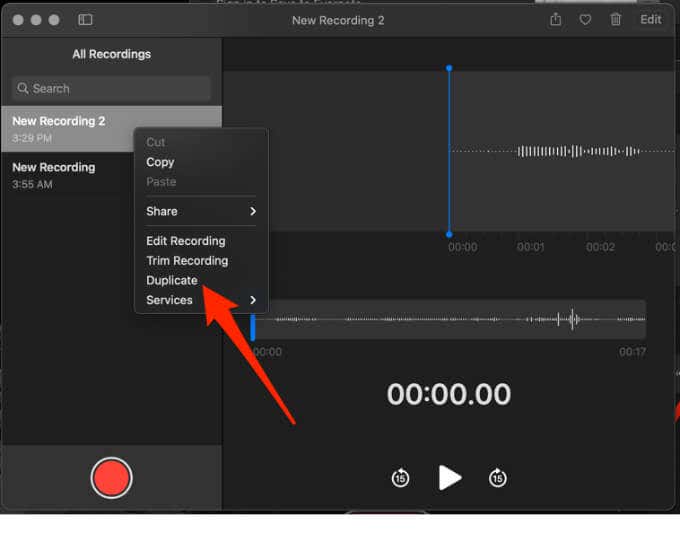Click the red Record button
The height and width of the screenshot is (533, 680).
tap(111, 477)
